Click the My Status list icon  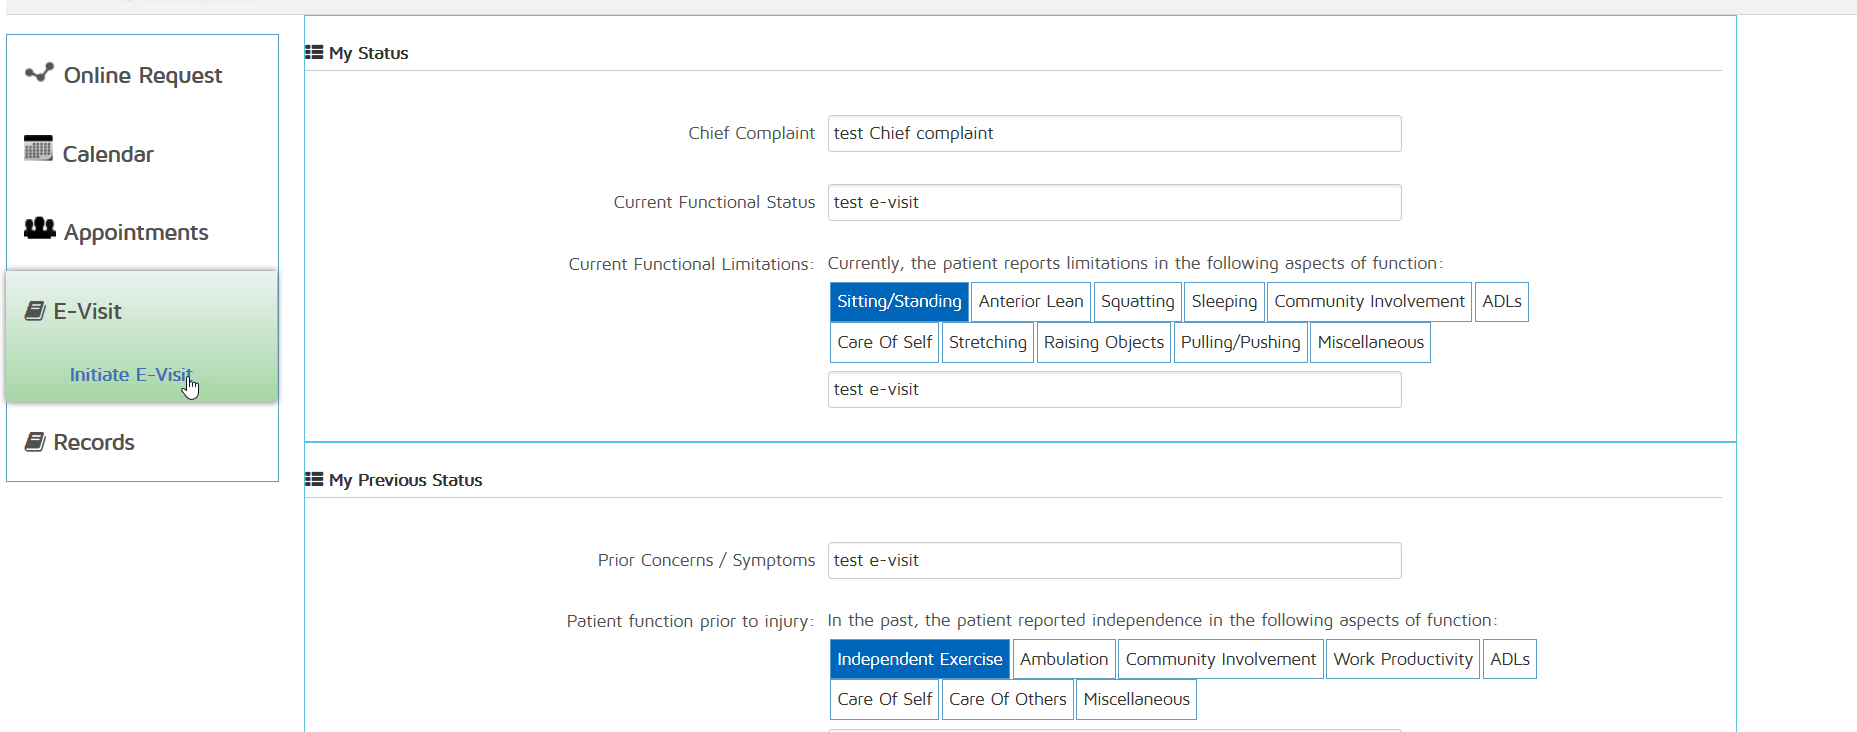tap(314, 53)
